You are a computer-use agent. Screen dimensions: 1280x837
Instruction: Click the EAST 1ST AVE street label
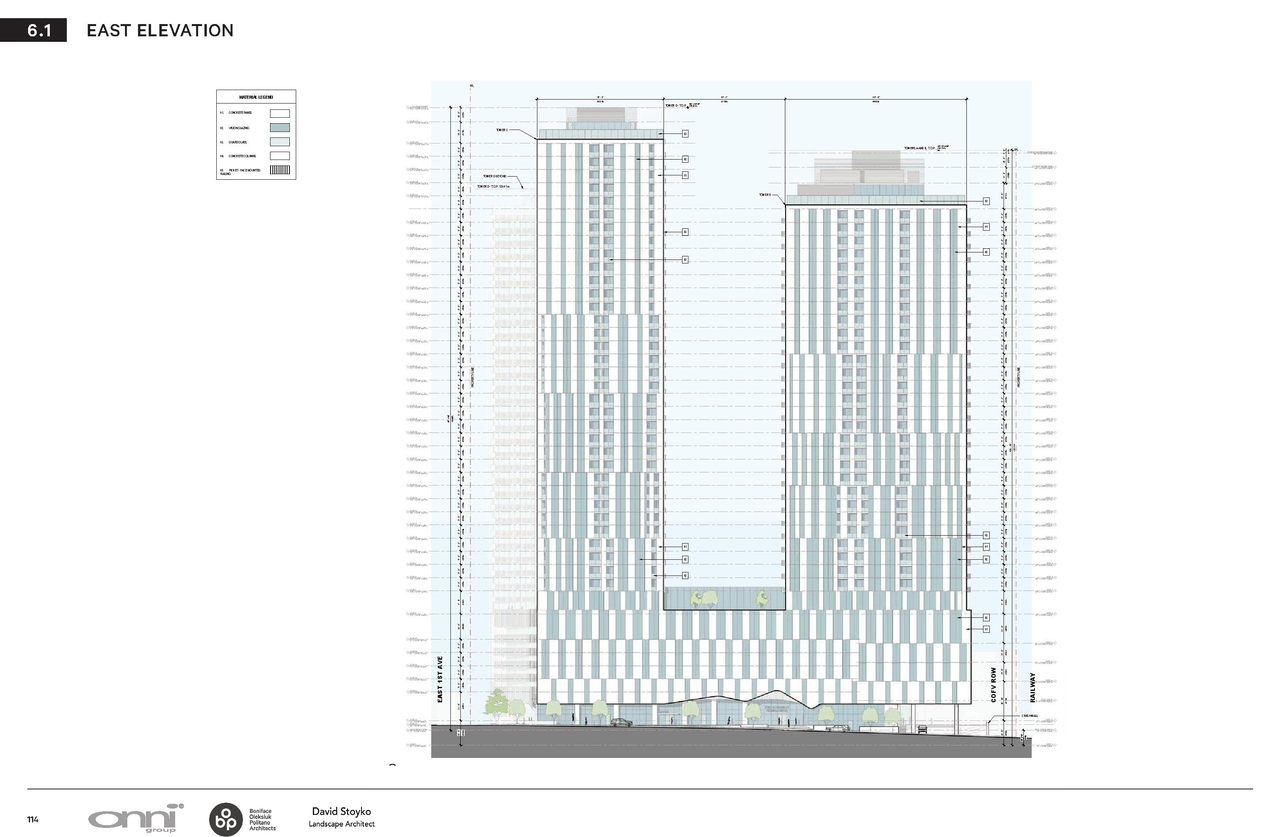click(440, 678)
